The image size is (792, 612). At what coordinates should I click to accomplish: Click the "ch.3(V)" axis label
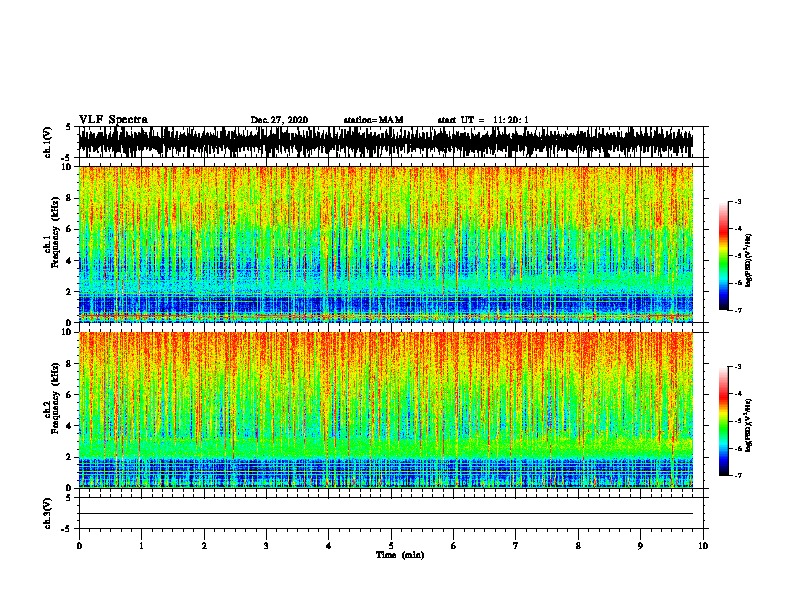(47, 513)
